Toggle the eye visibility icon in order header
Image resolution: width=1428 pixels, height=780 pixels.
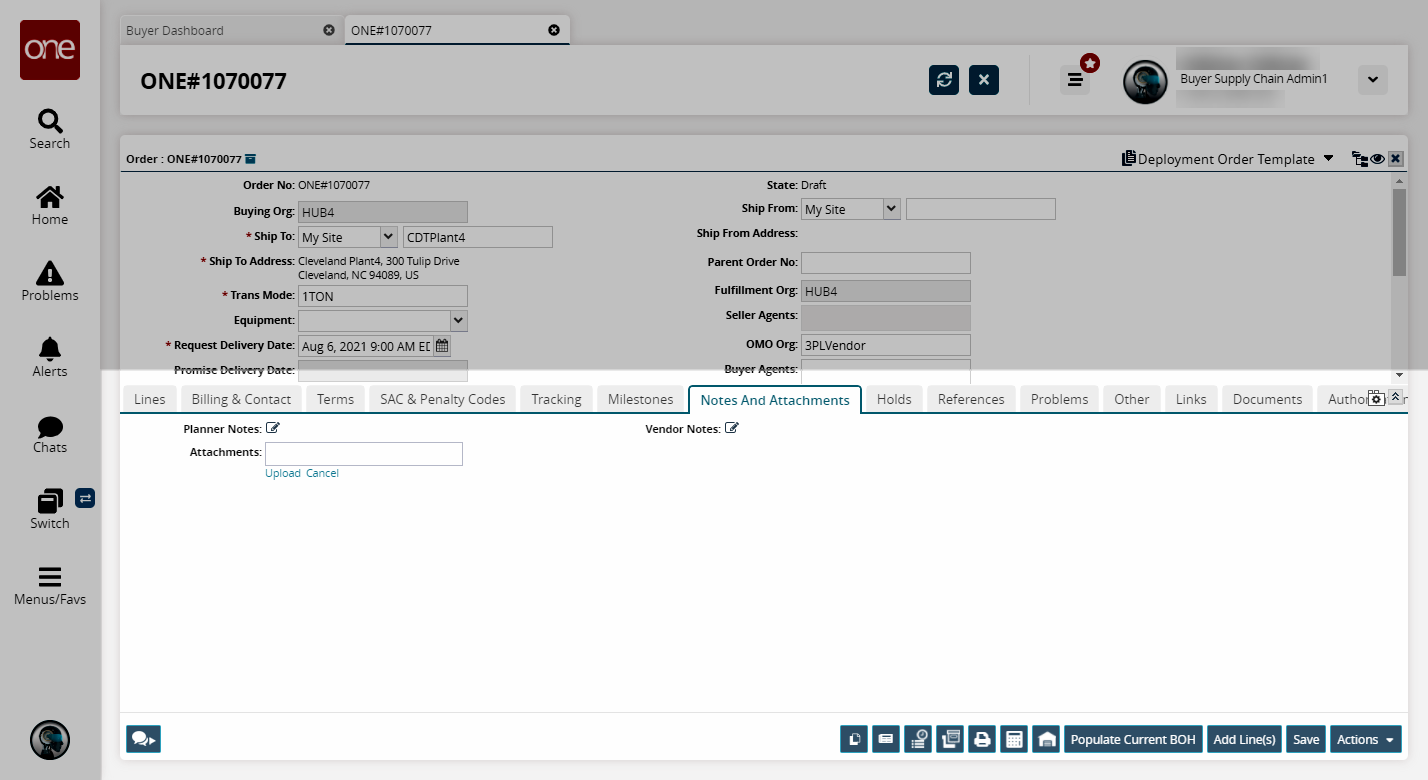tap(1377, 159)
